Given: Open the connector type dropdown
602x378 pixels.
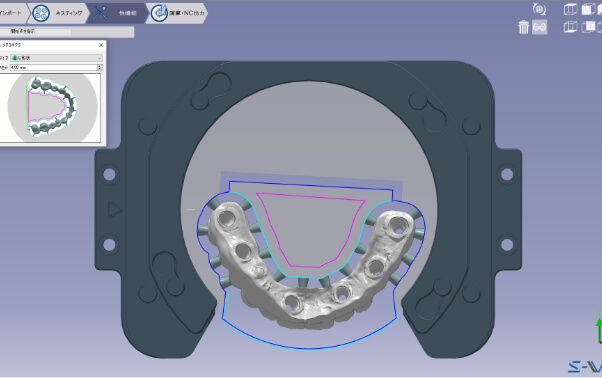Looking at the screenshot, I should [56, 58].
